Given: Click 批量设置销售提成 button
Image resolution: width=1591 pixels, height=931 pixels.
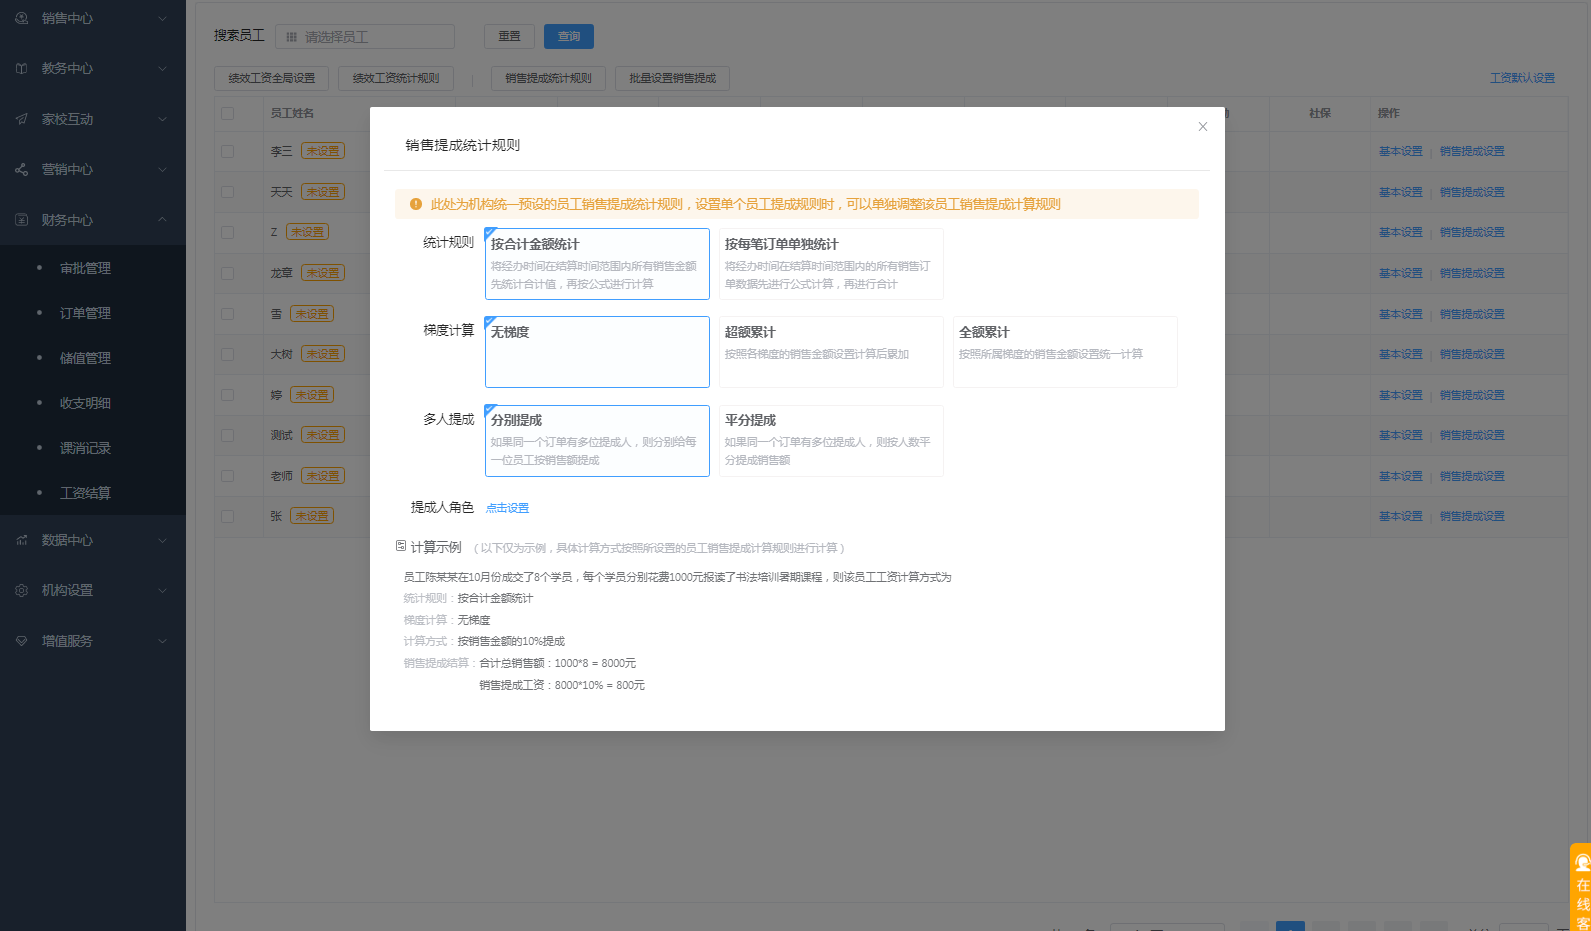Looking at the screenshot, I should (673, 78).
